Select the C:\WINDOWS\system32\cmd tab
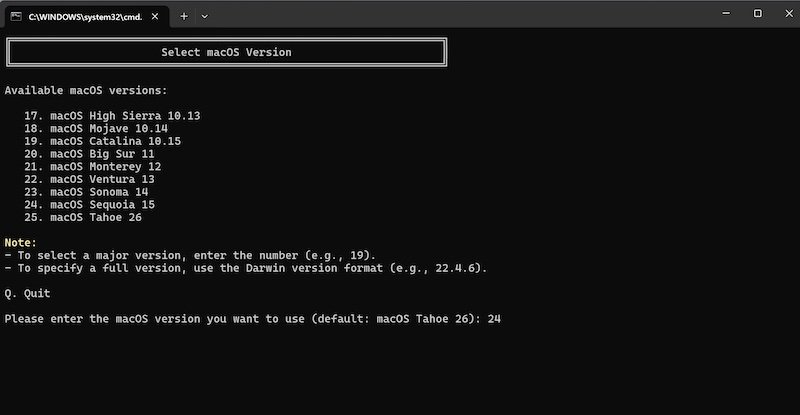Viewport: 800px width, 415px height. coord(86,16)
